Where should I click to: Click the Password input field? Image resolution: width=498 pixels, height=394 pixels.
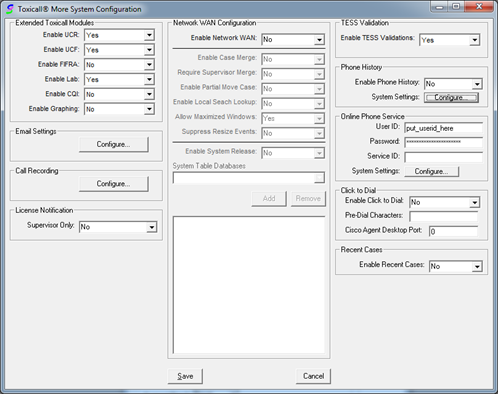444,142
